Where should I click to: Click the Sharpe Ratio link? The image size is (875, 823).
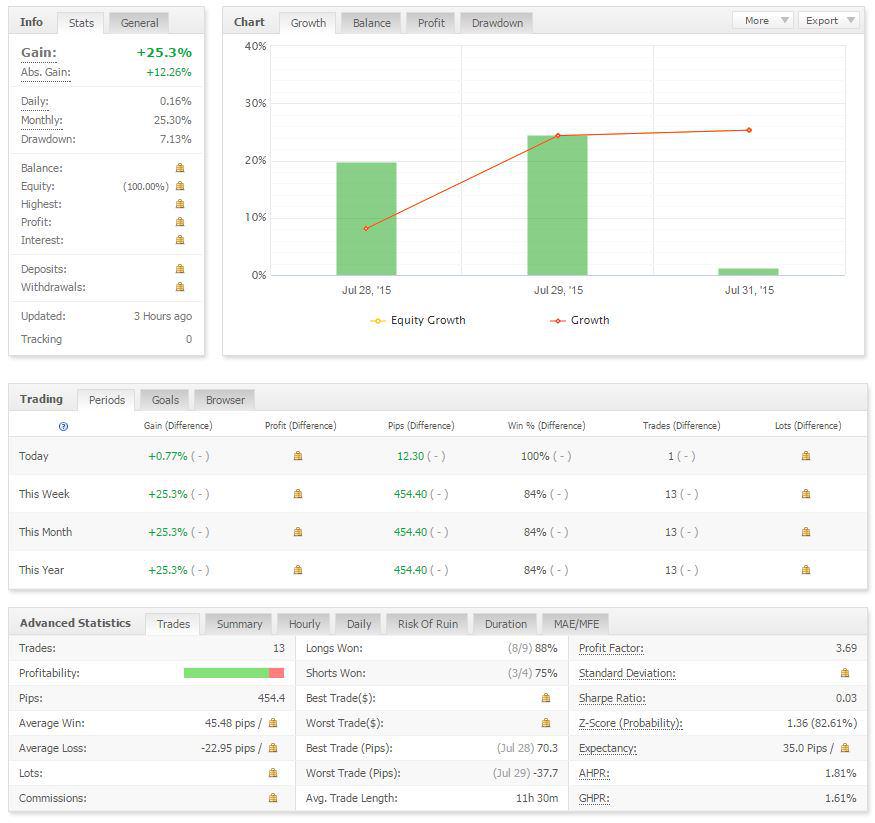coord(612,698)
